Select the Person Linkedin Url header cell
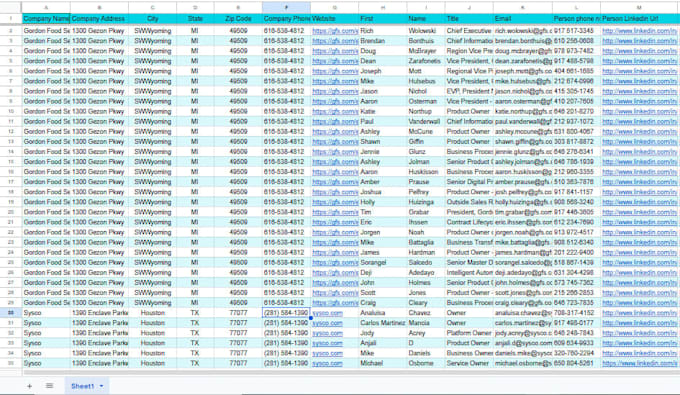The width and height of the screenshot is (680, 395). click(639, 19)
